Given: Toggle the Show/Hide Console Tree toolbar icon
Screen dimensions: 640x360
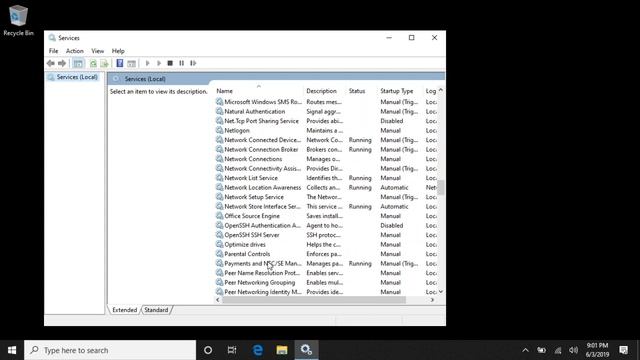Looking at the screenshot, I should (x=78, y=63).
